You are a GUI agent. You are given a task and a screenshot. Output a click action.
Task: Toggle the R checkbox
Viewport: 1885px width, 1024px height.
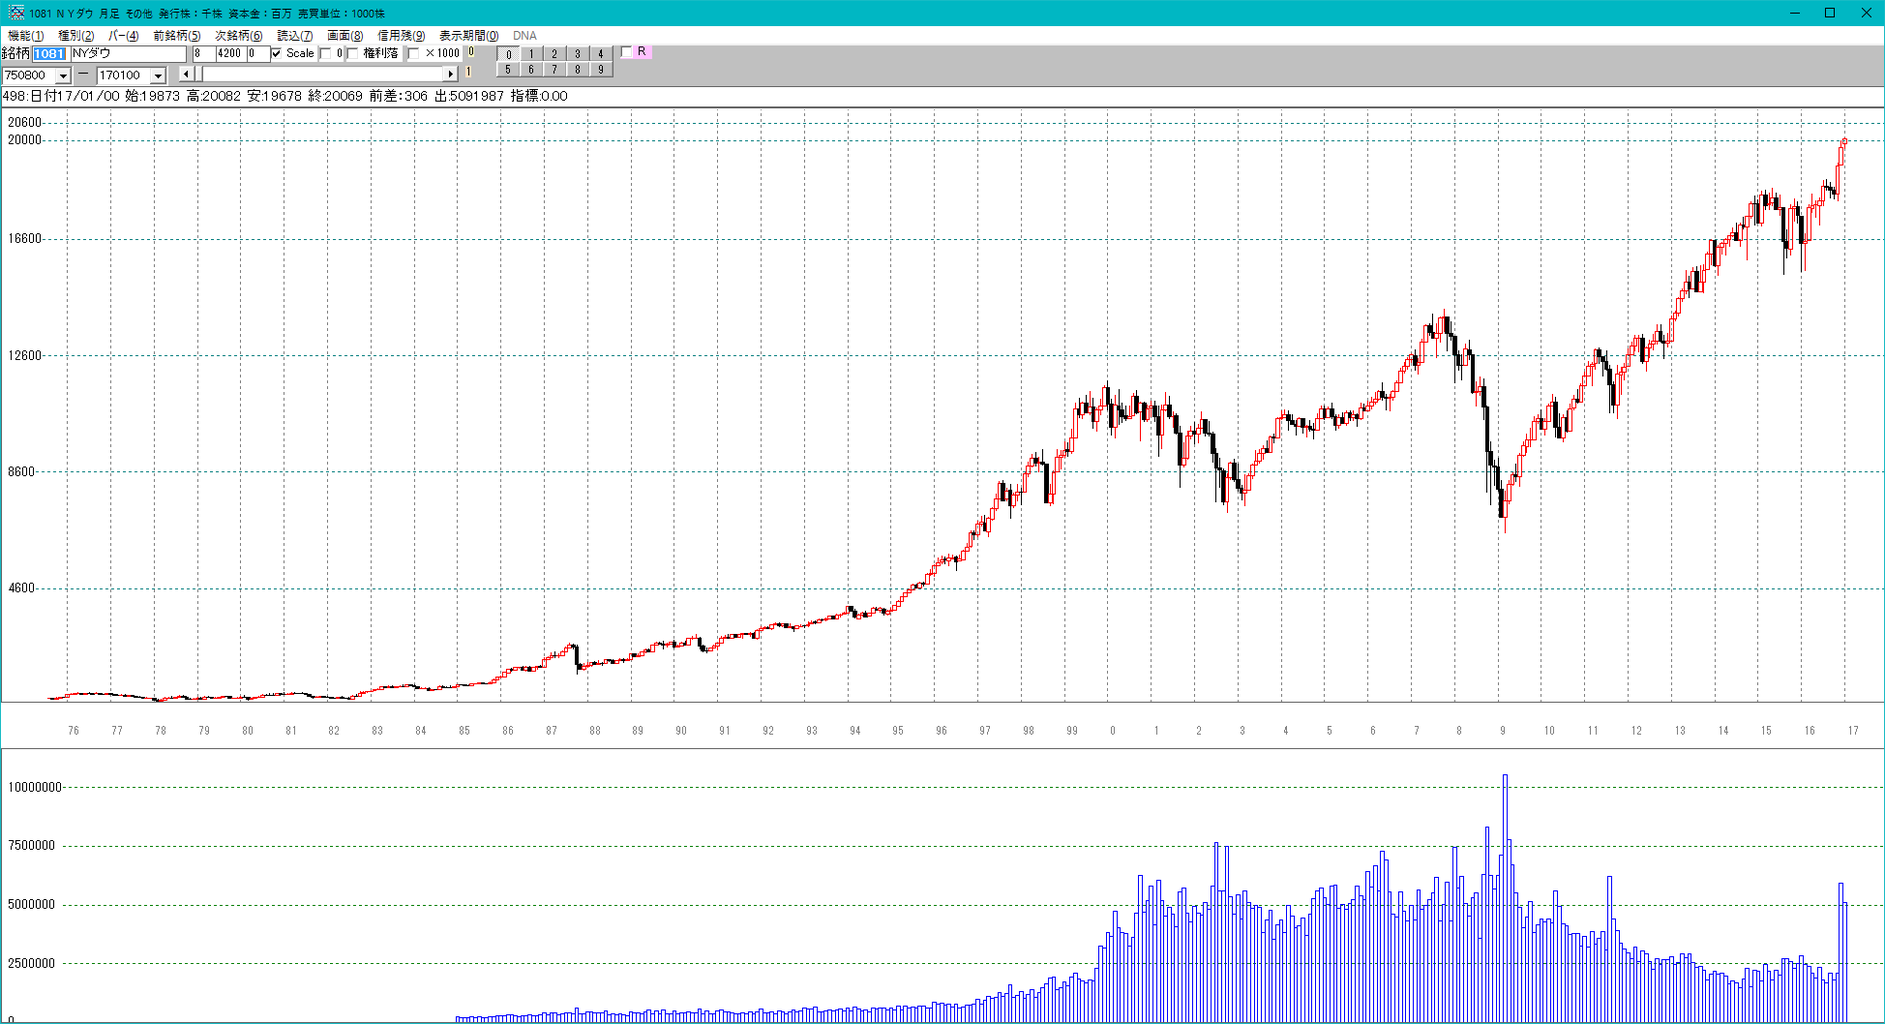tap(627, 52)
